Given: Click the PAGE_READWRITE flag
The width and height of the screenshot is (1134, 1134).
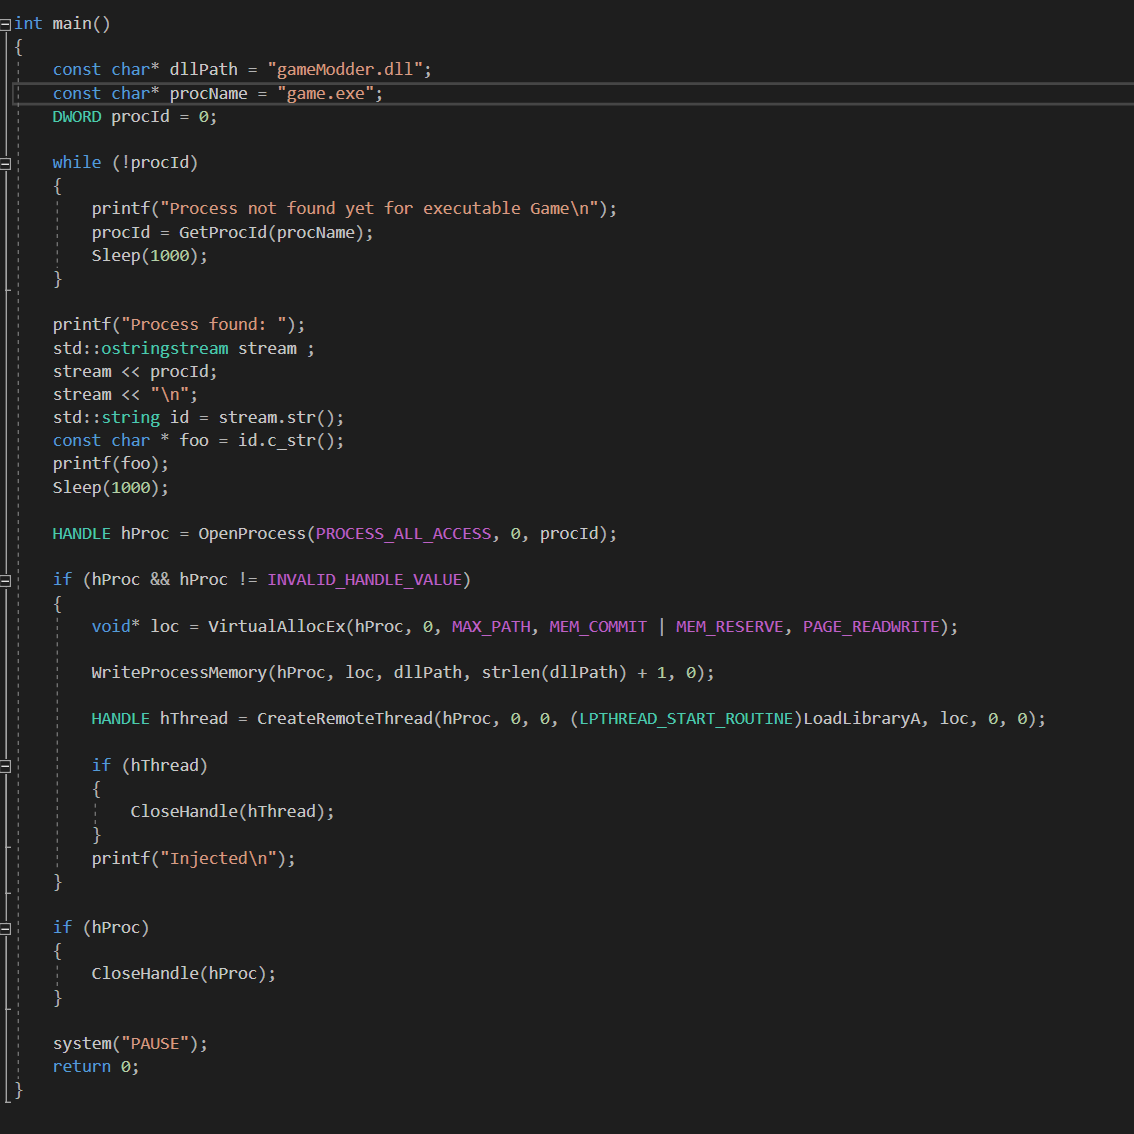Looking at the screenshot, I should click(871, 626).
